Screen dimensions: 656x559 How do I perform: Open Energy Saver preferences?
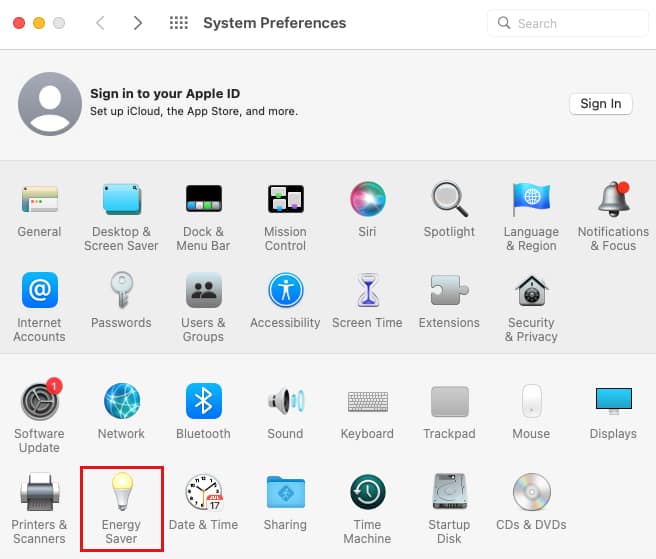point(122,509)
